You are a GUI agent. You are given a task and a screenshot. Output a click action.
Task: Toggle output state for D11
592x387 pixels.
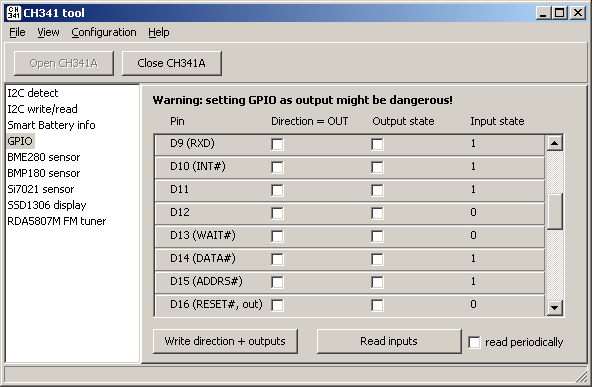(377, 190)
